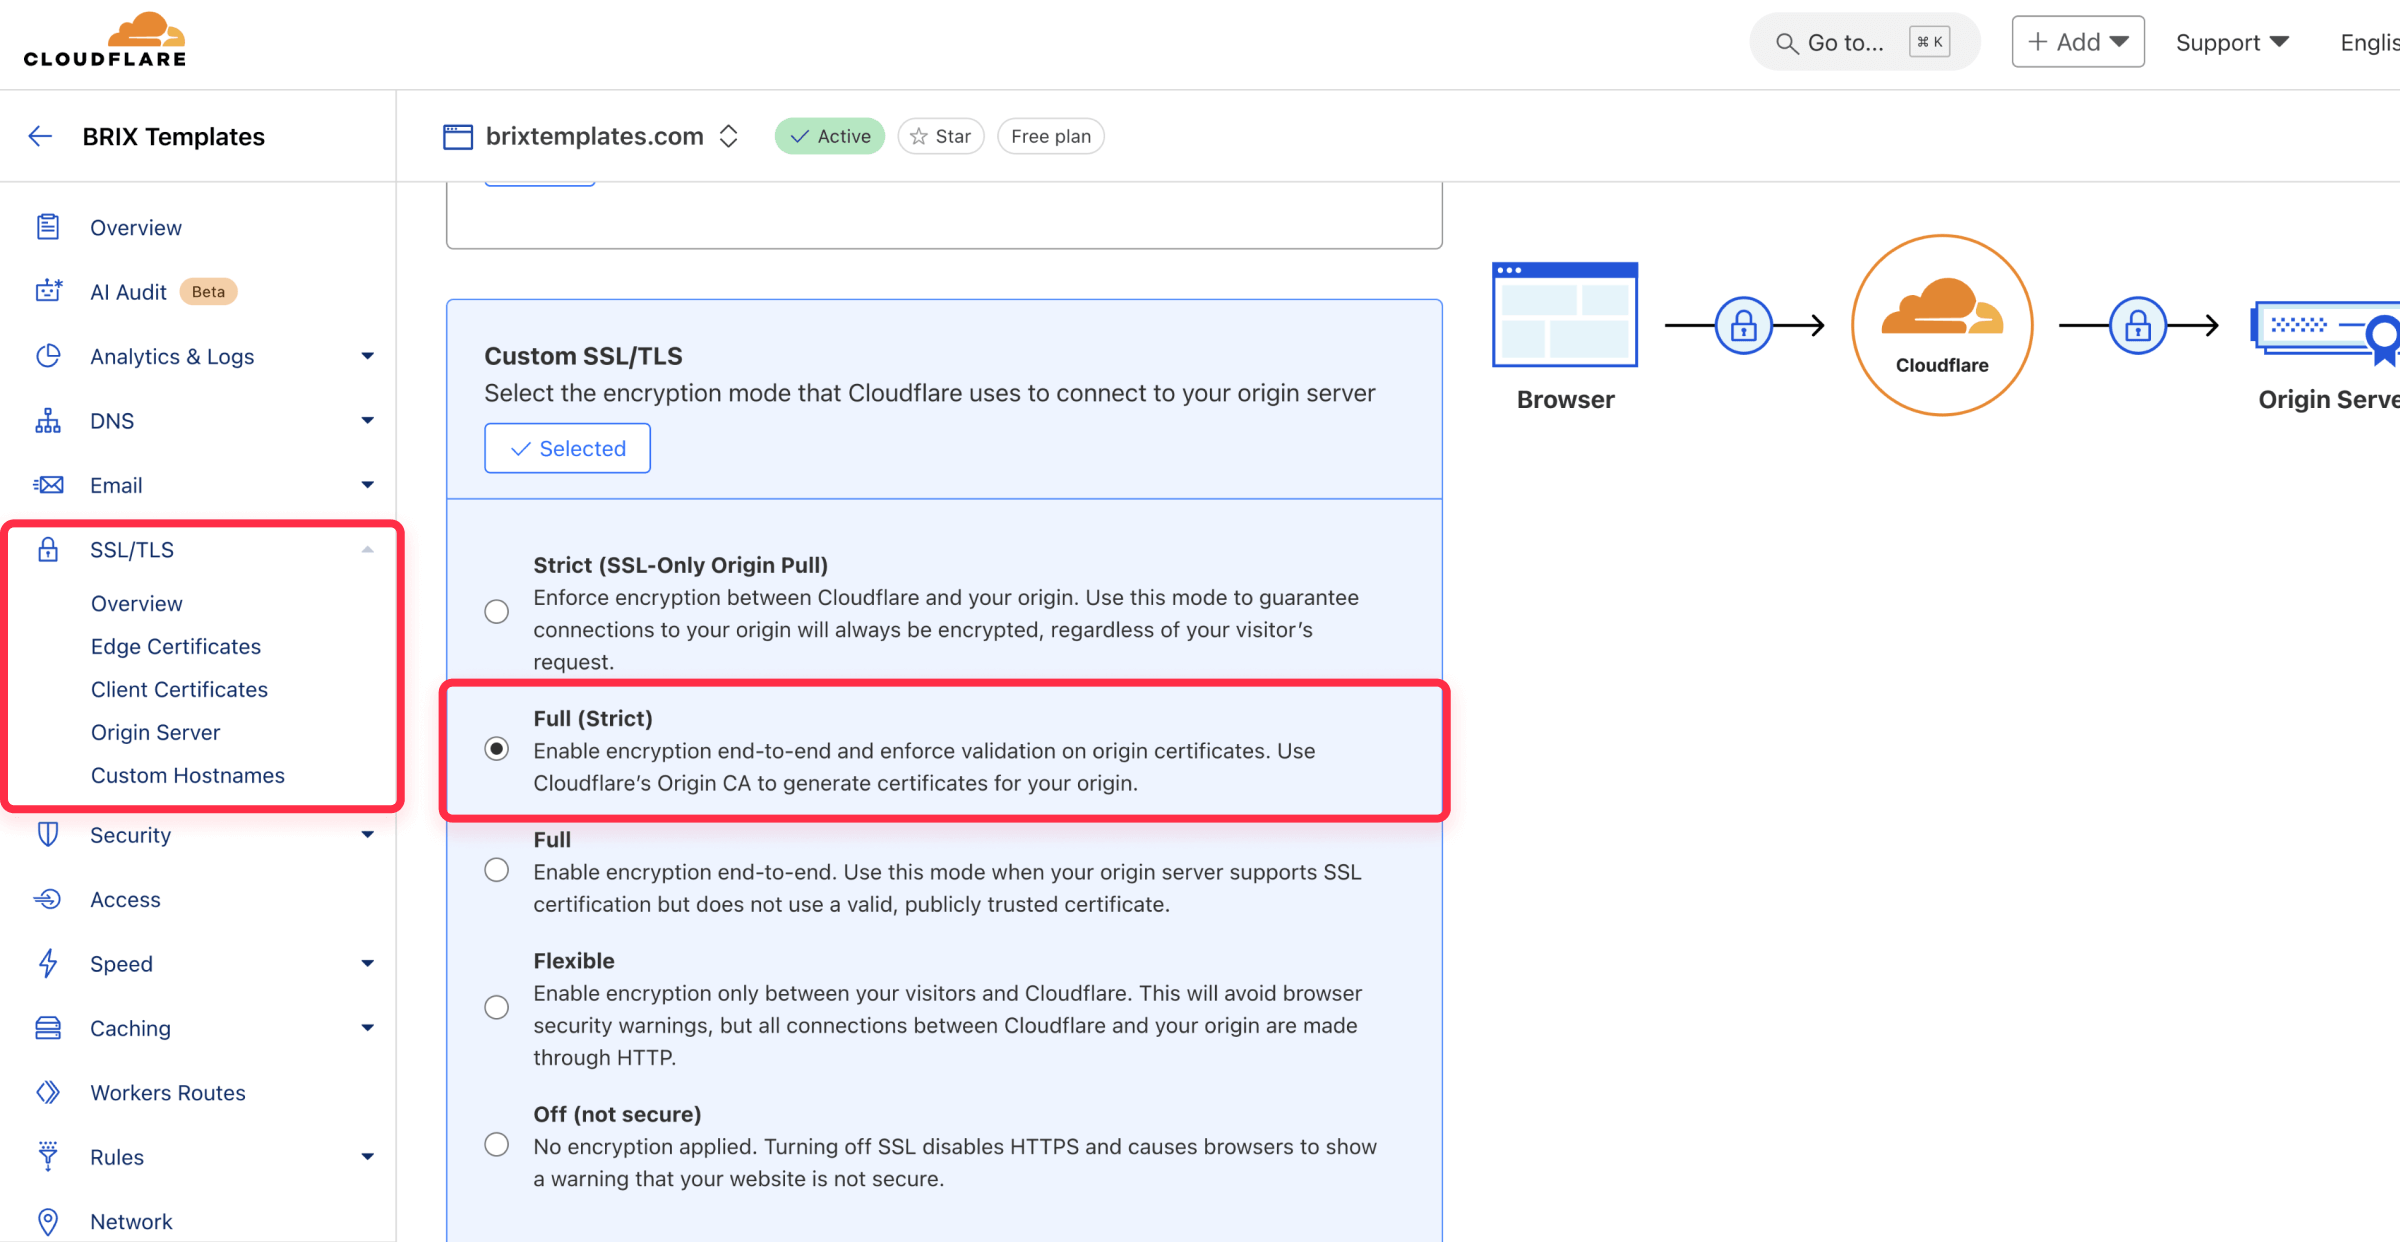Select Strict (SSL-Only Origin Pull) radio option
2400x1243 pixels.
pyautogui.click(x=497, y=611)
